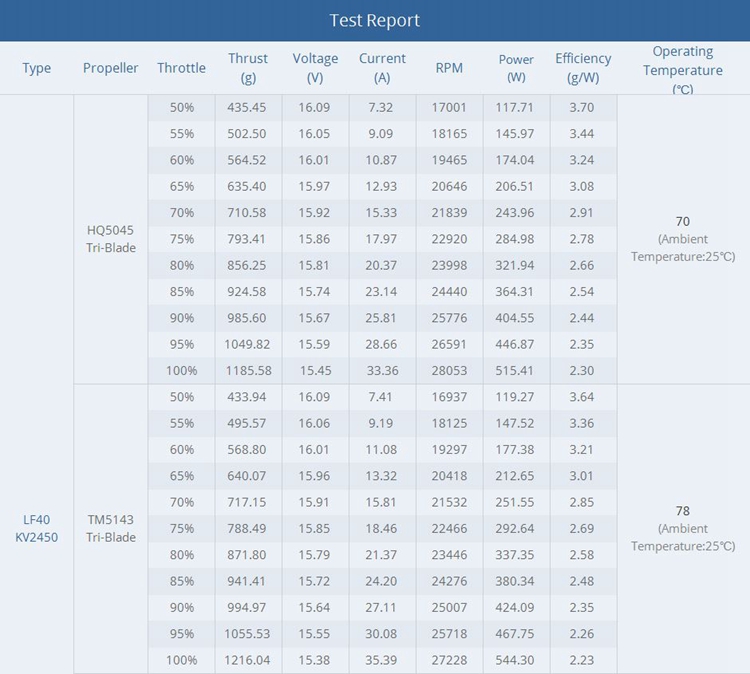The image size is (750, 674).
Task: Click the Power (W) column header
Action: click(x=516, y=69)
